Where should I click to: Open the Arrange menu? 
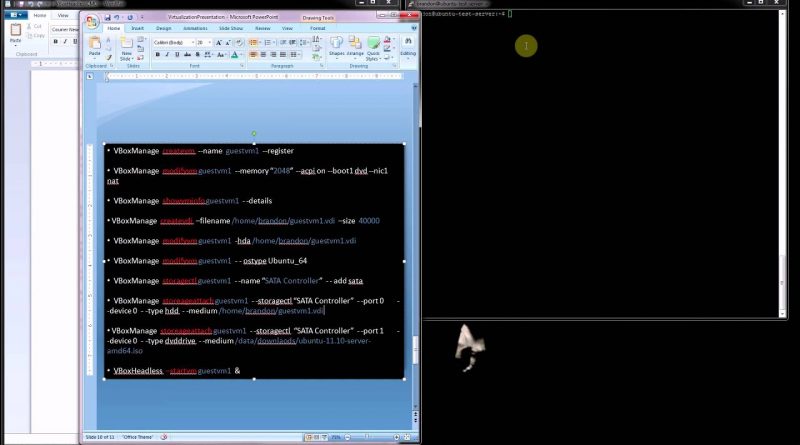pos(355,47)
